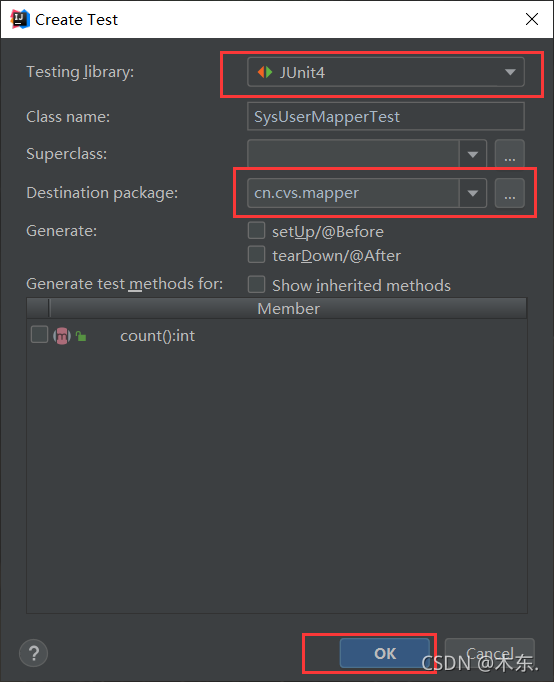The image size is (554, 682).
Task: Open help with the question mark icon
Action: point(33,653)
